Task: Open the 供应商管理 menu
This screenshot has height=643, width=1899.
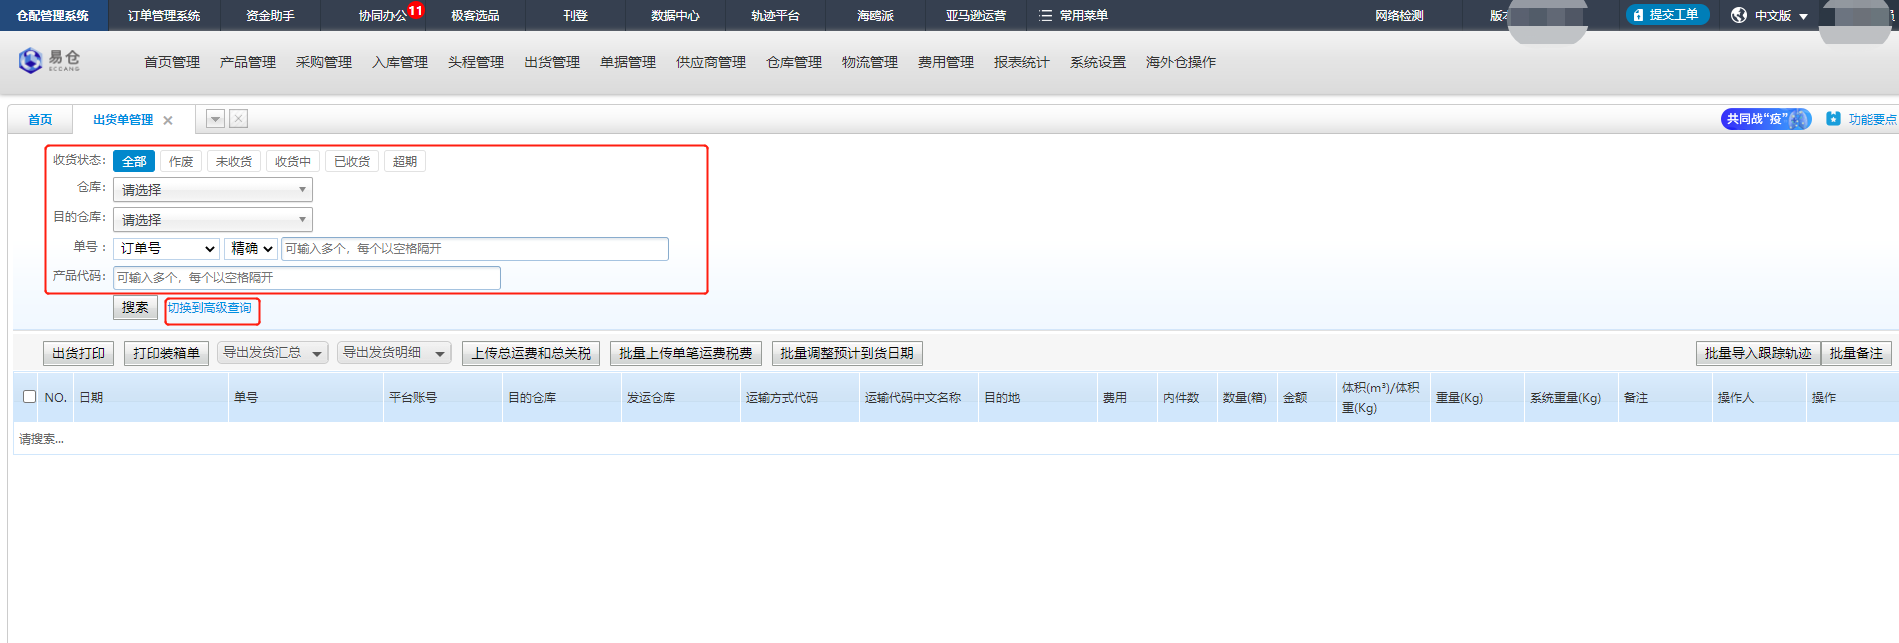Action: pos(711,62)
